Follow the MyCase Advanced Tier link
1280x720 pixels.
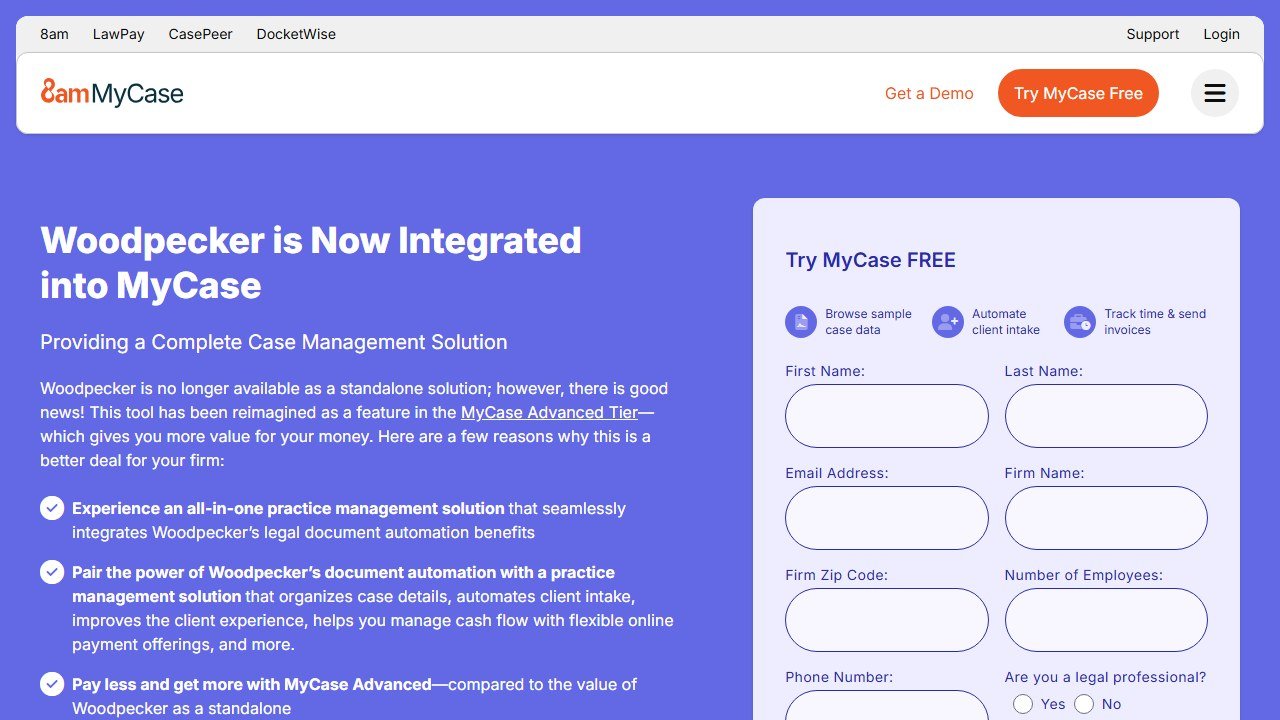point(549,412)
